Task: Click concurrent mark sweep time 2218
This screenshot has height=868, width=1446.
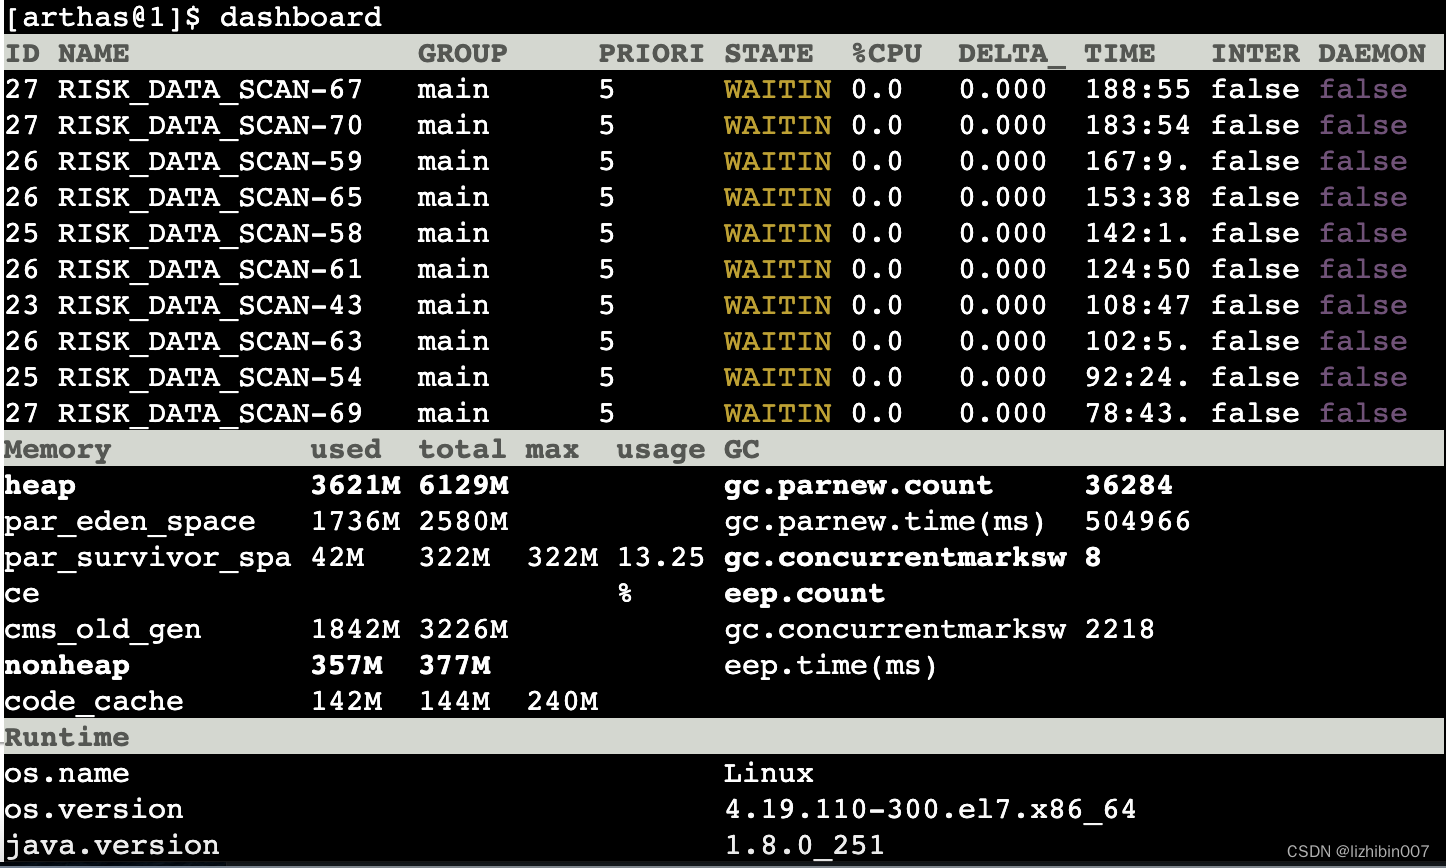Action: tap(1120, 629)
